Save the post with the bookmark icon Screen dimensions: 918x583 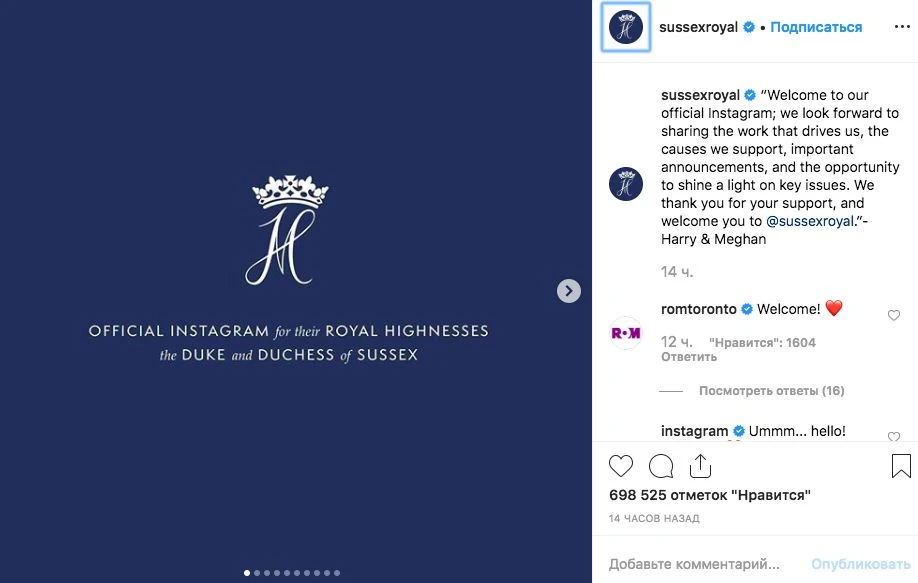pos(900,466)
